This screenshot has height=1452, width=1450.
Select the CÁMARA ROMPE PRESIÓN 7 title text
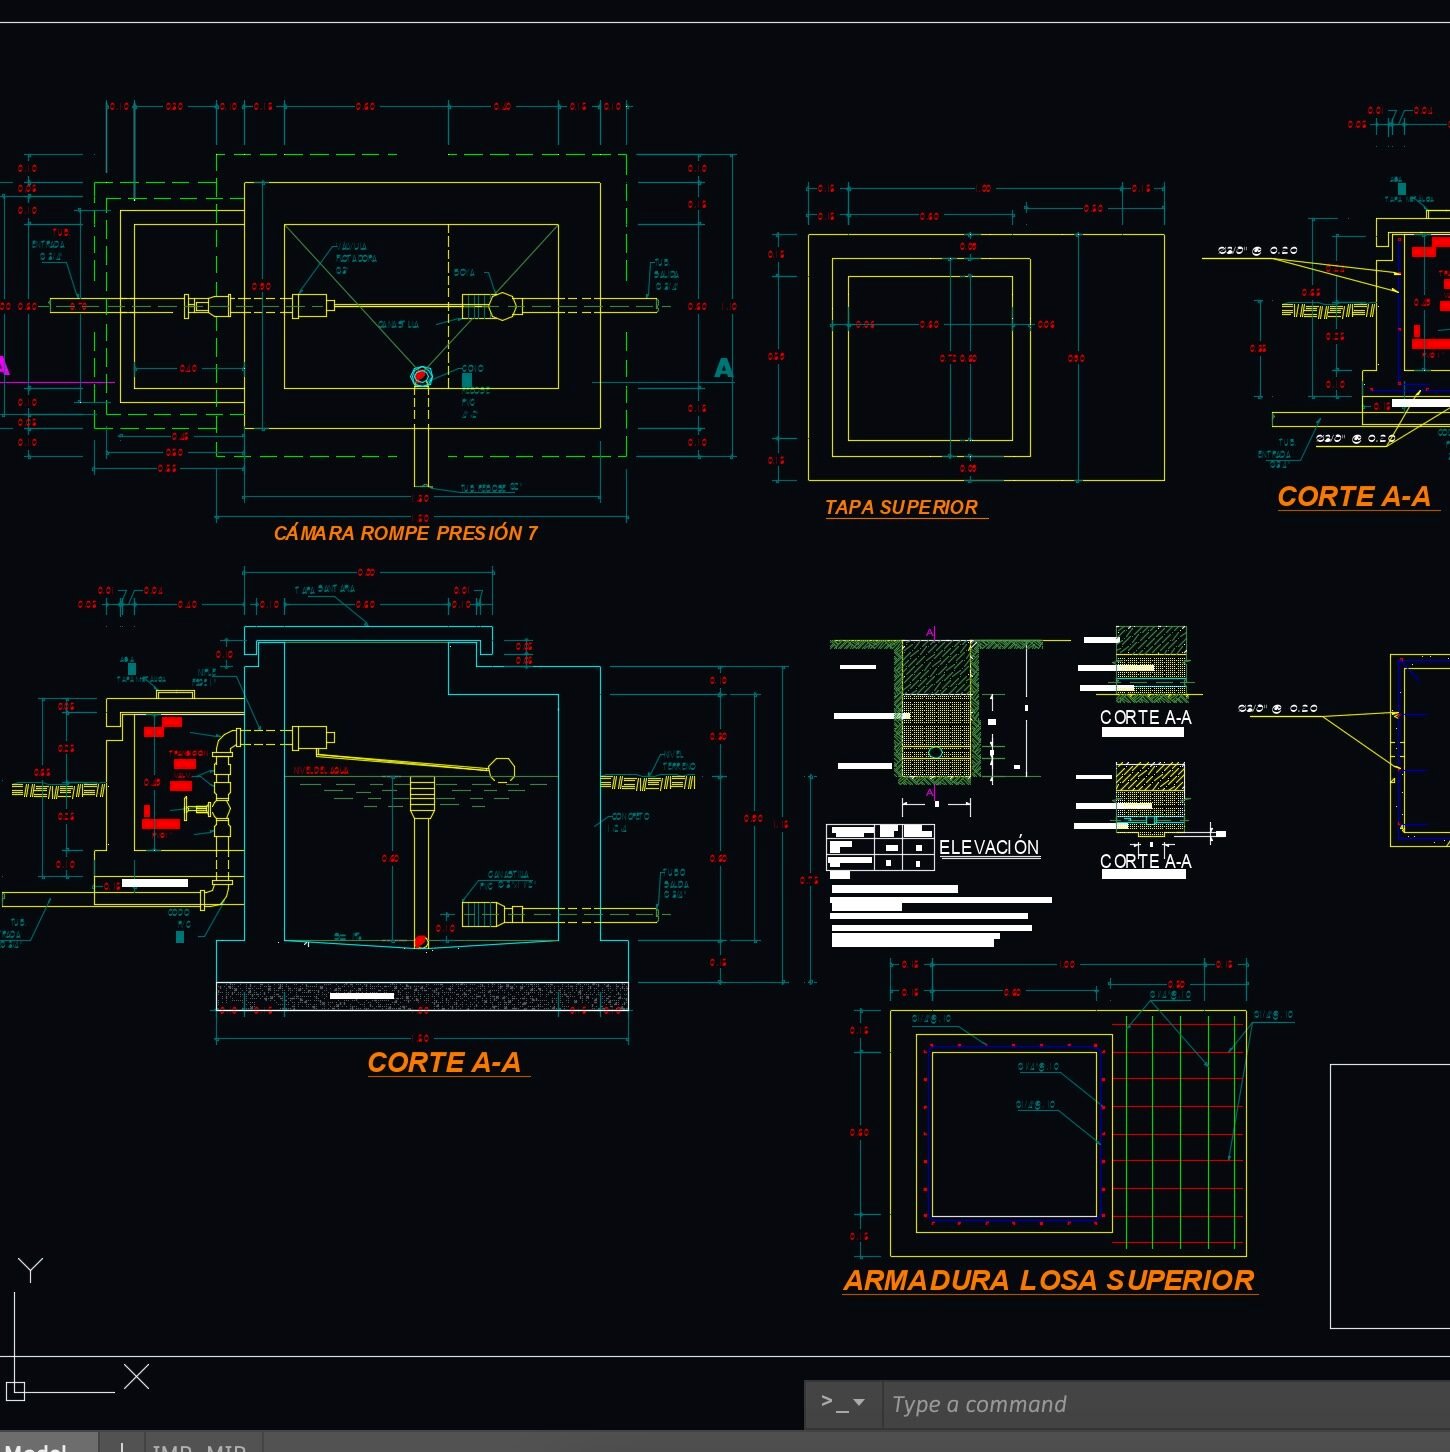[x=406, y=533]
